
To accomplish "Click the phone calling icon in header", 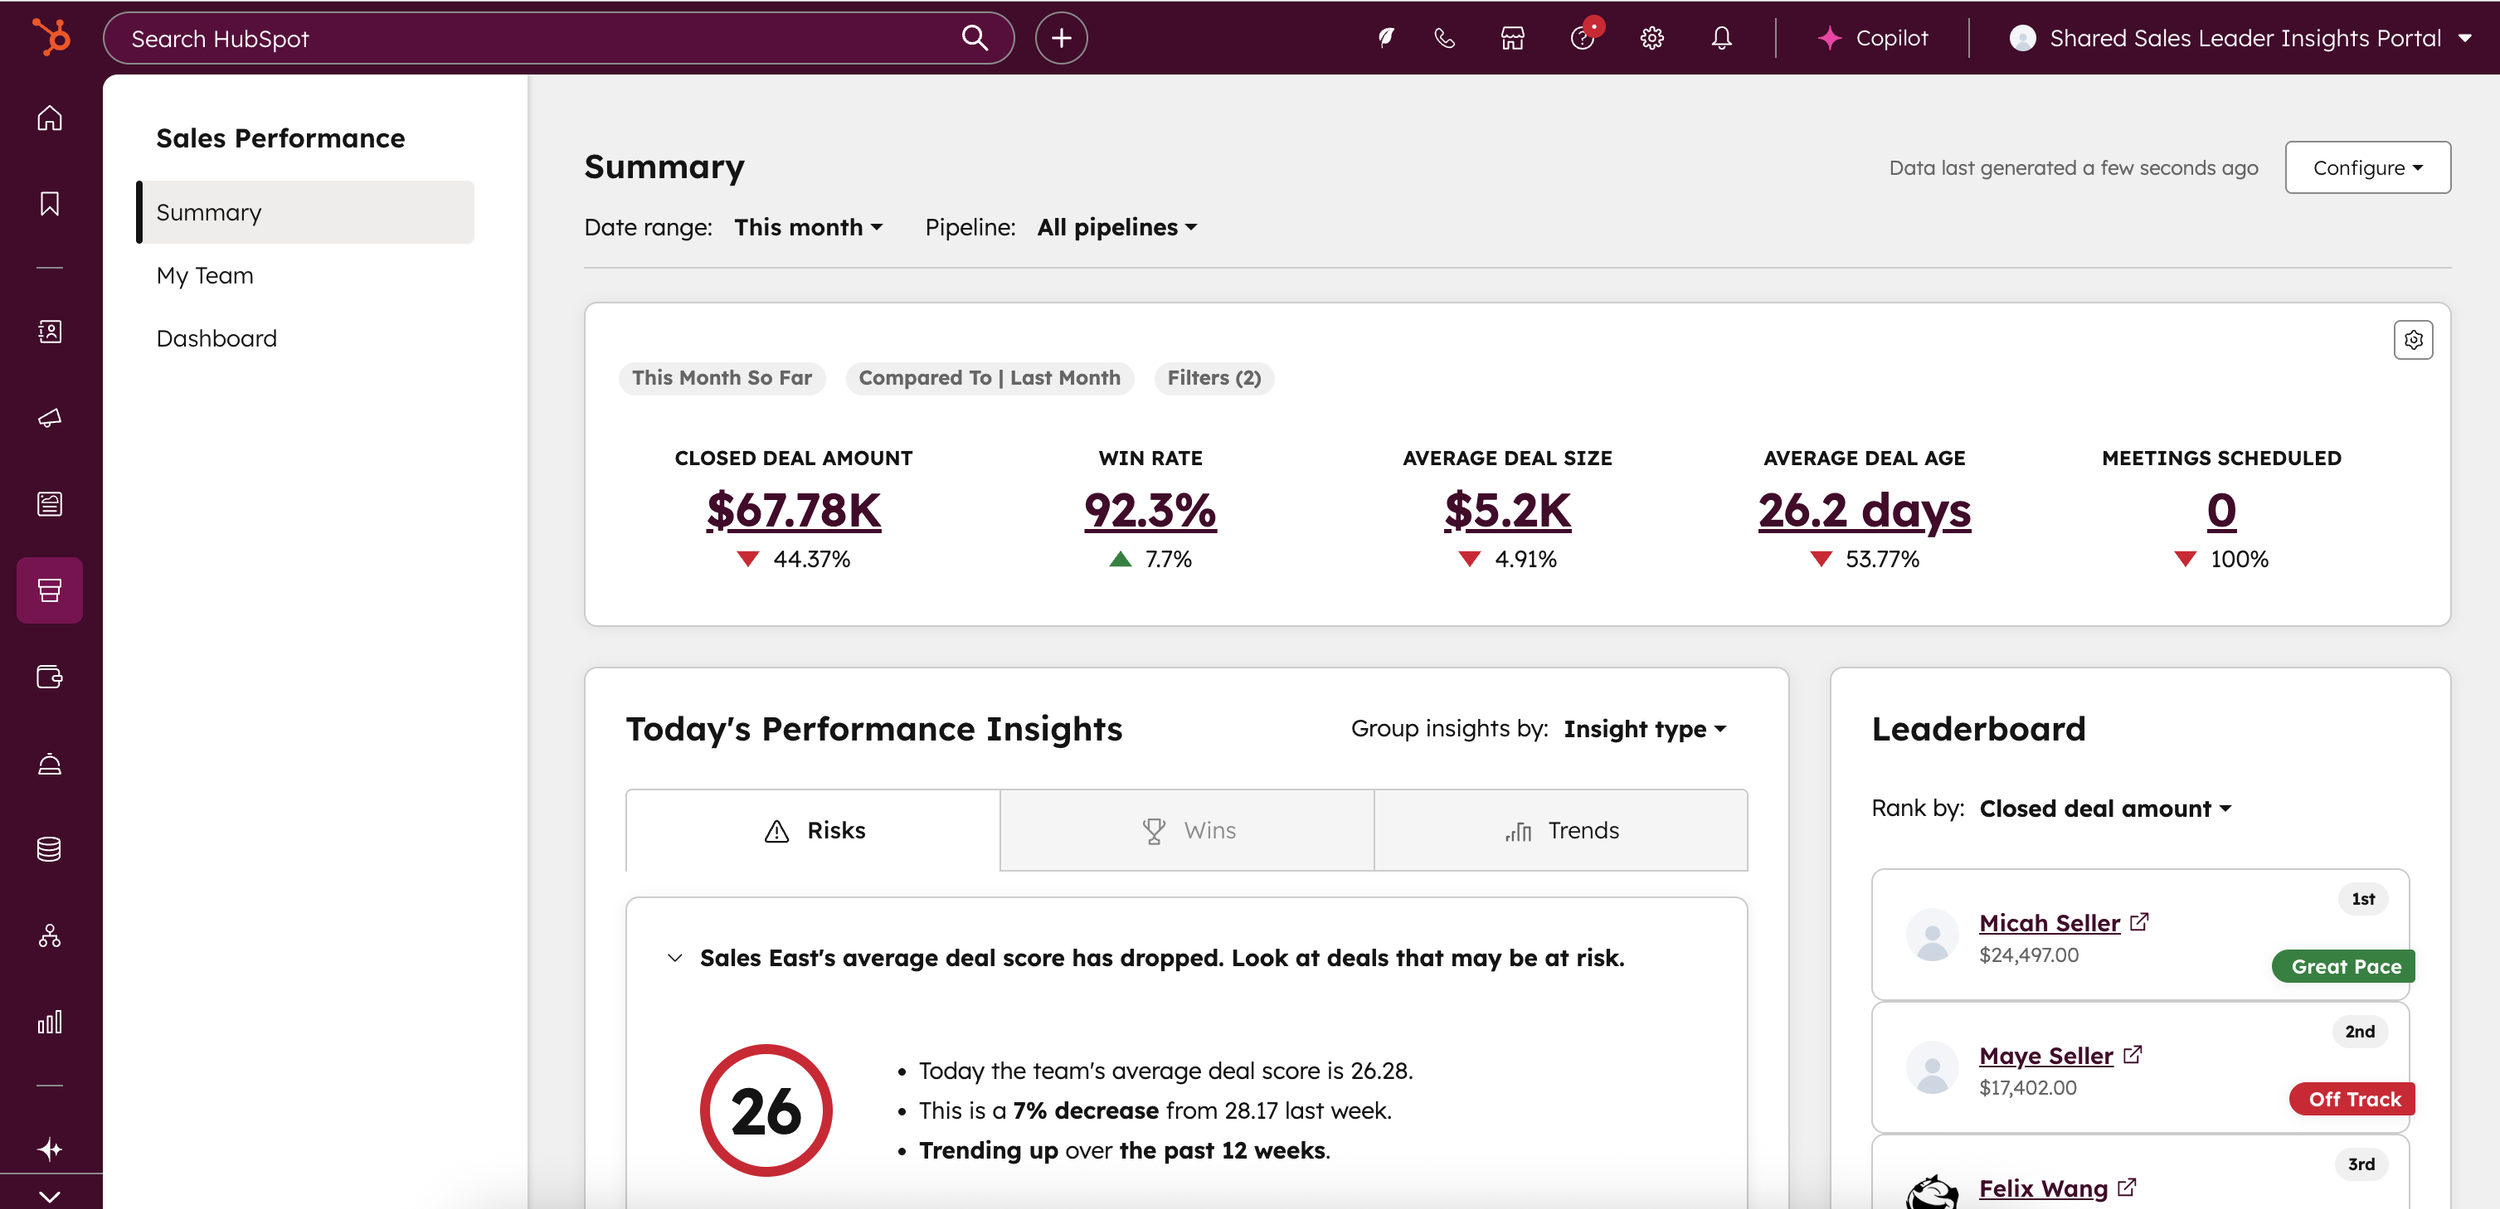I will [x=1444, y=38].
